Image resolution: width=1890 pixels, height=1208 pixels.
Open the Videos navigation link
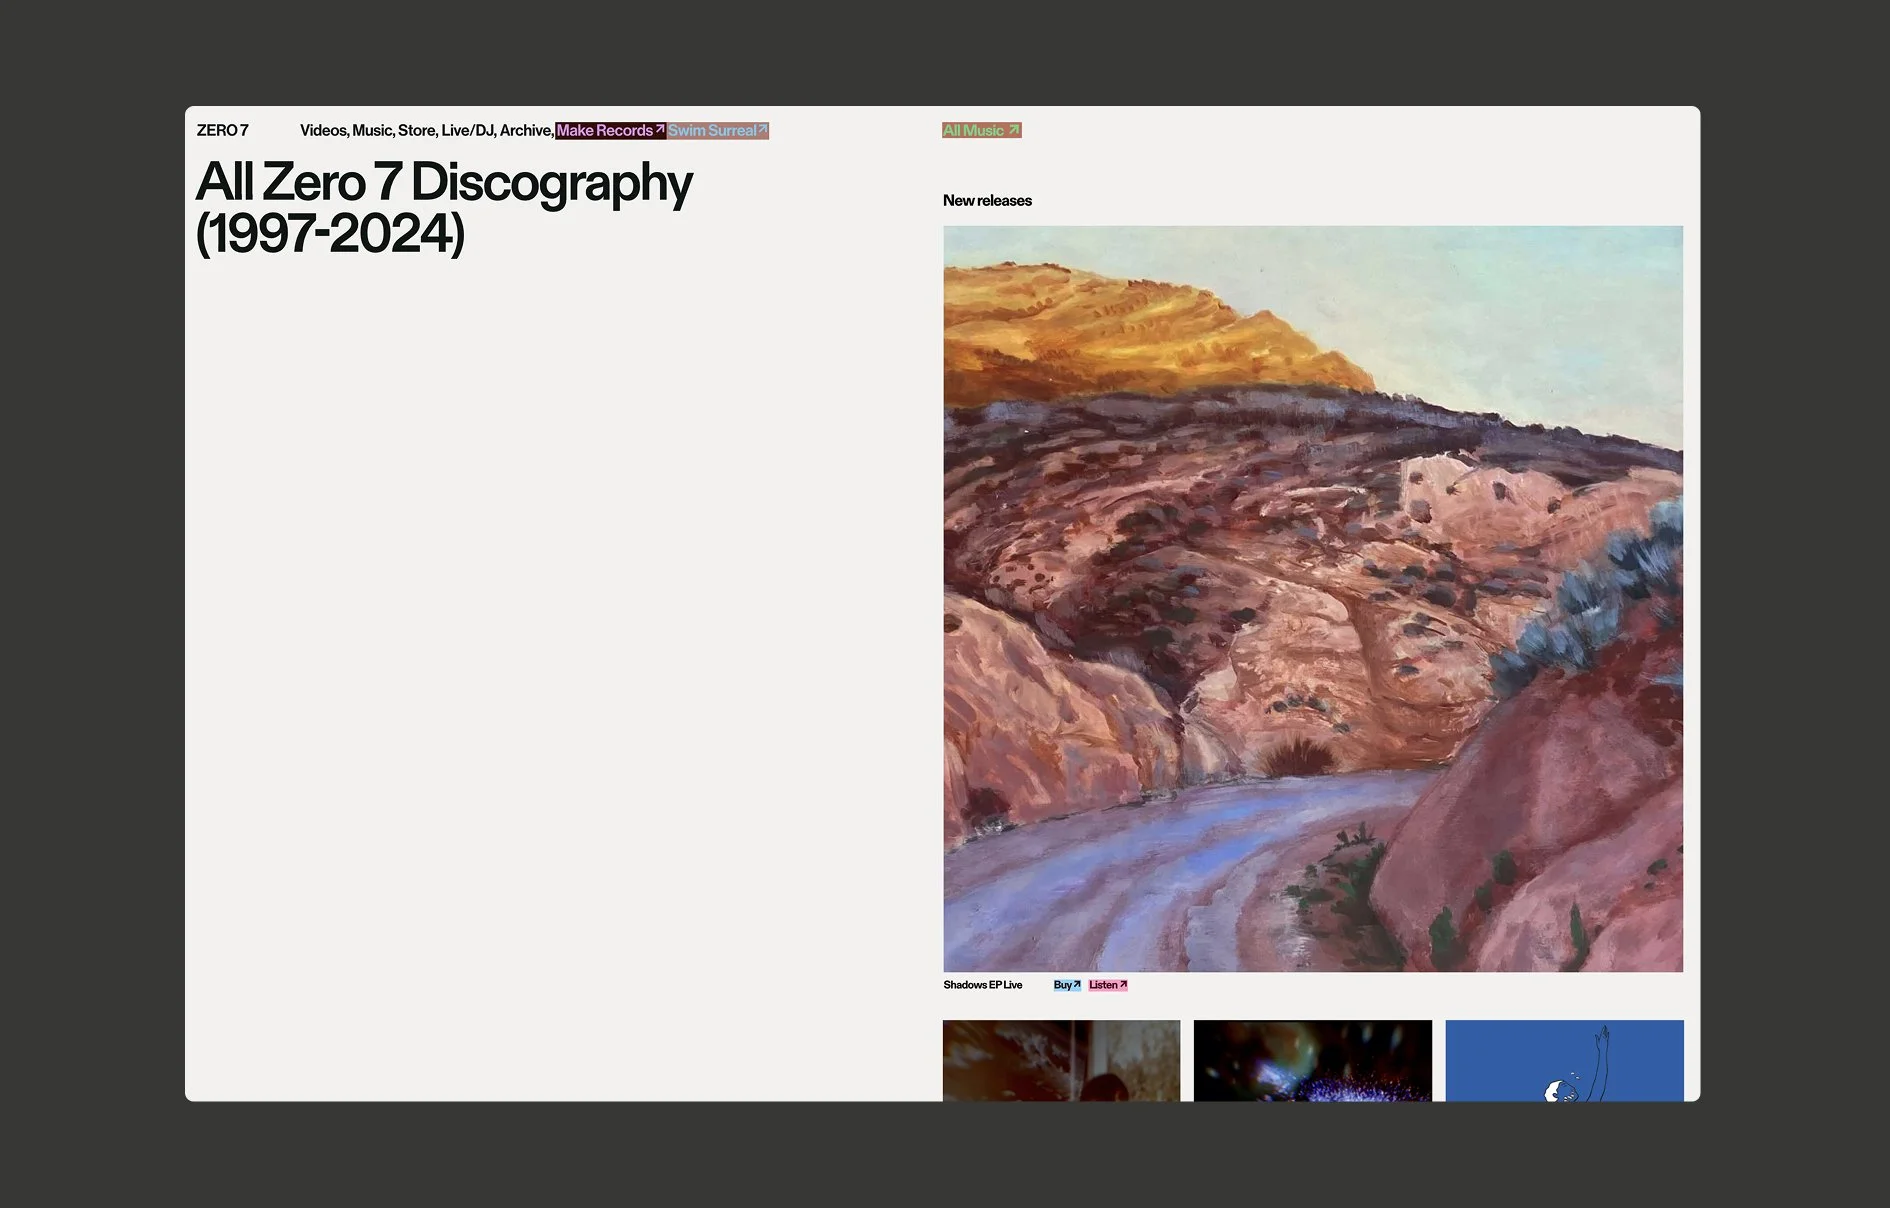pyautogui.click(x=323, y=130)
